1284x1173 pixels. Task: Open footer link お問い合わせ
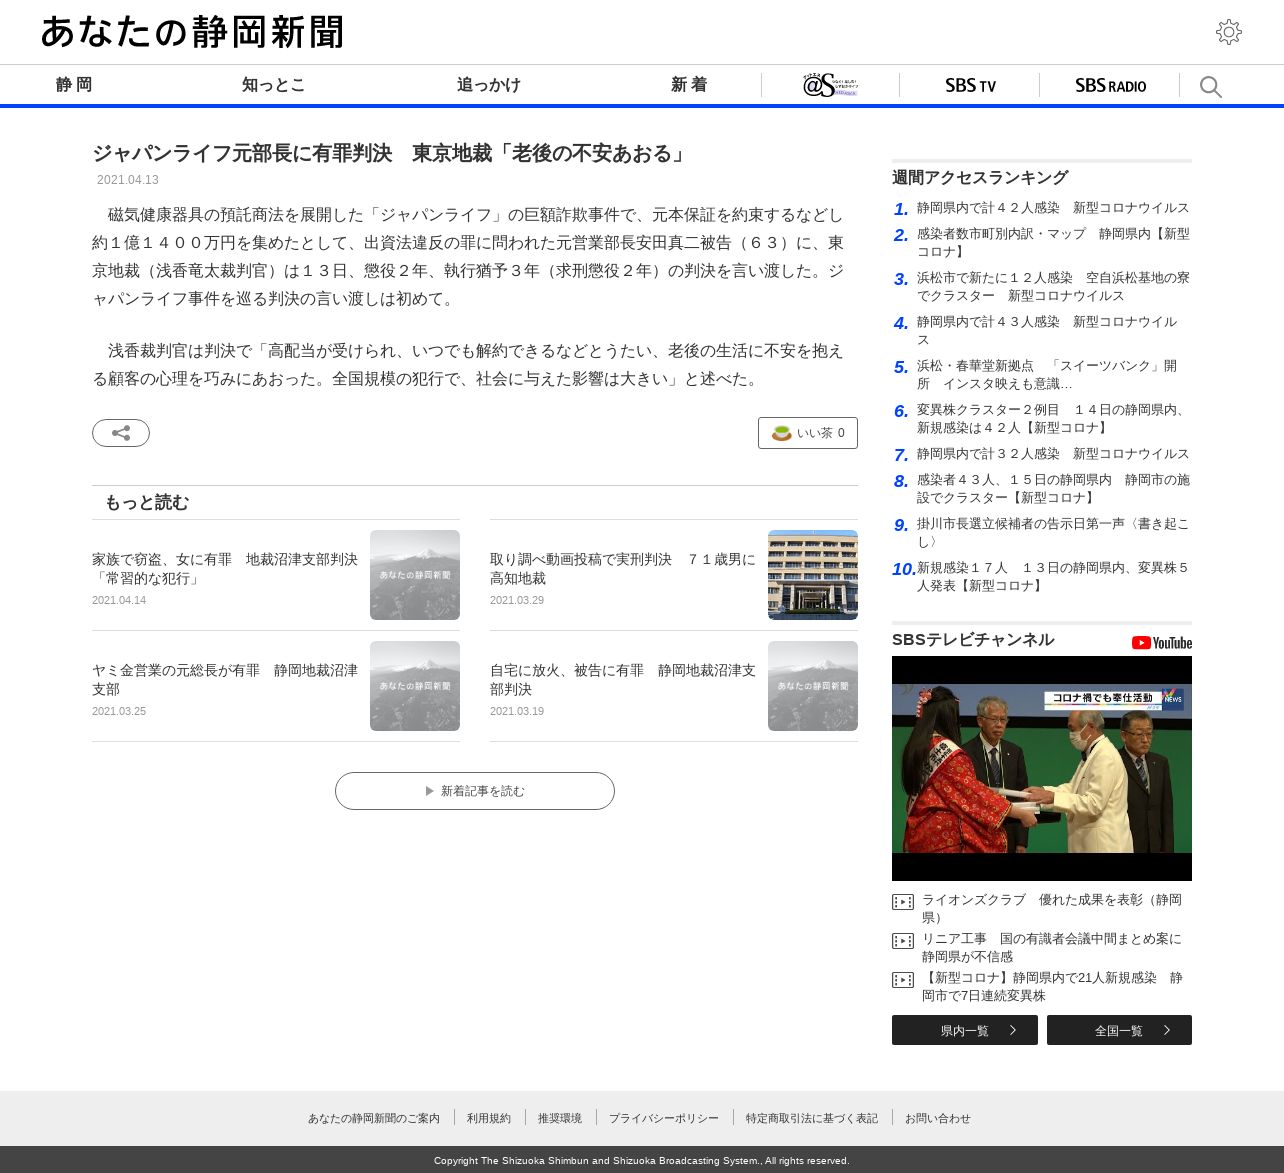(938, 1119)
